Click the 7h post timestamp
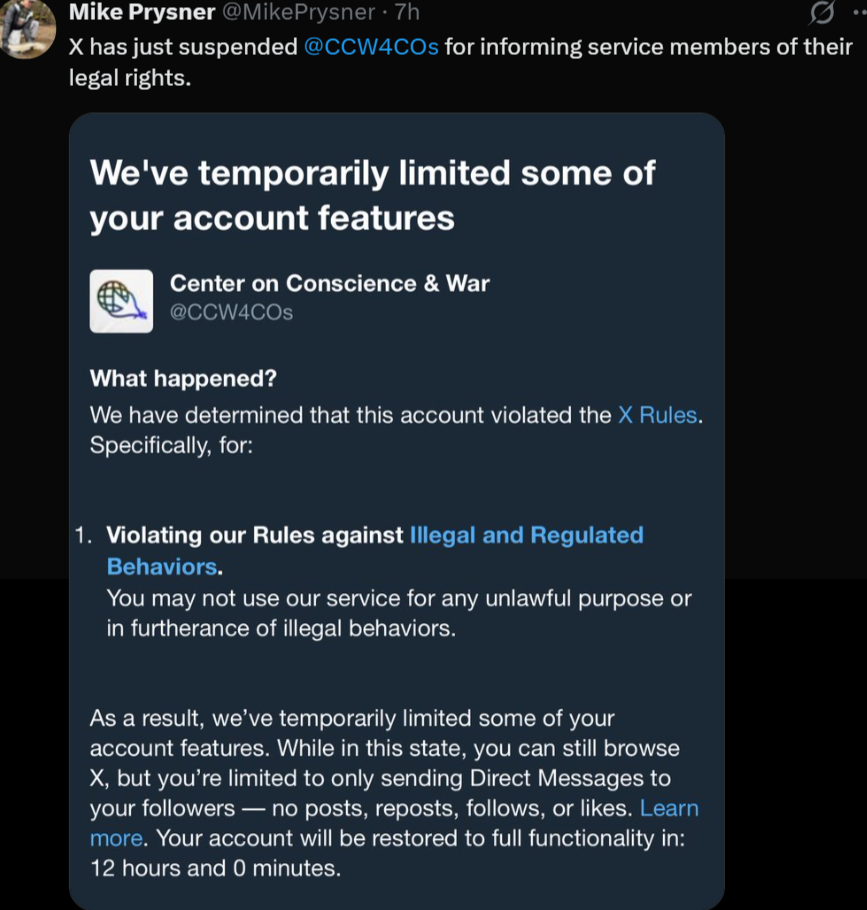867x910 pixels. [x=408, y=13]
